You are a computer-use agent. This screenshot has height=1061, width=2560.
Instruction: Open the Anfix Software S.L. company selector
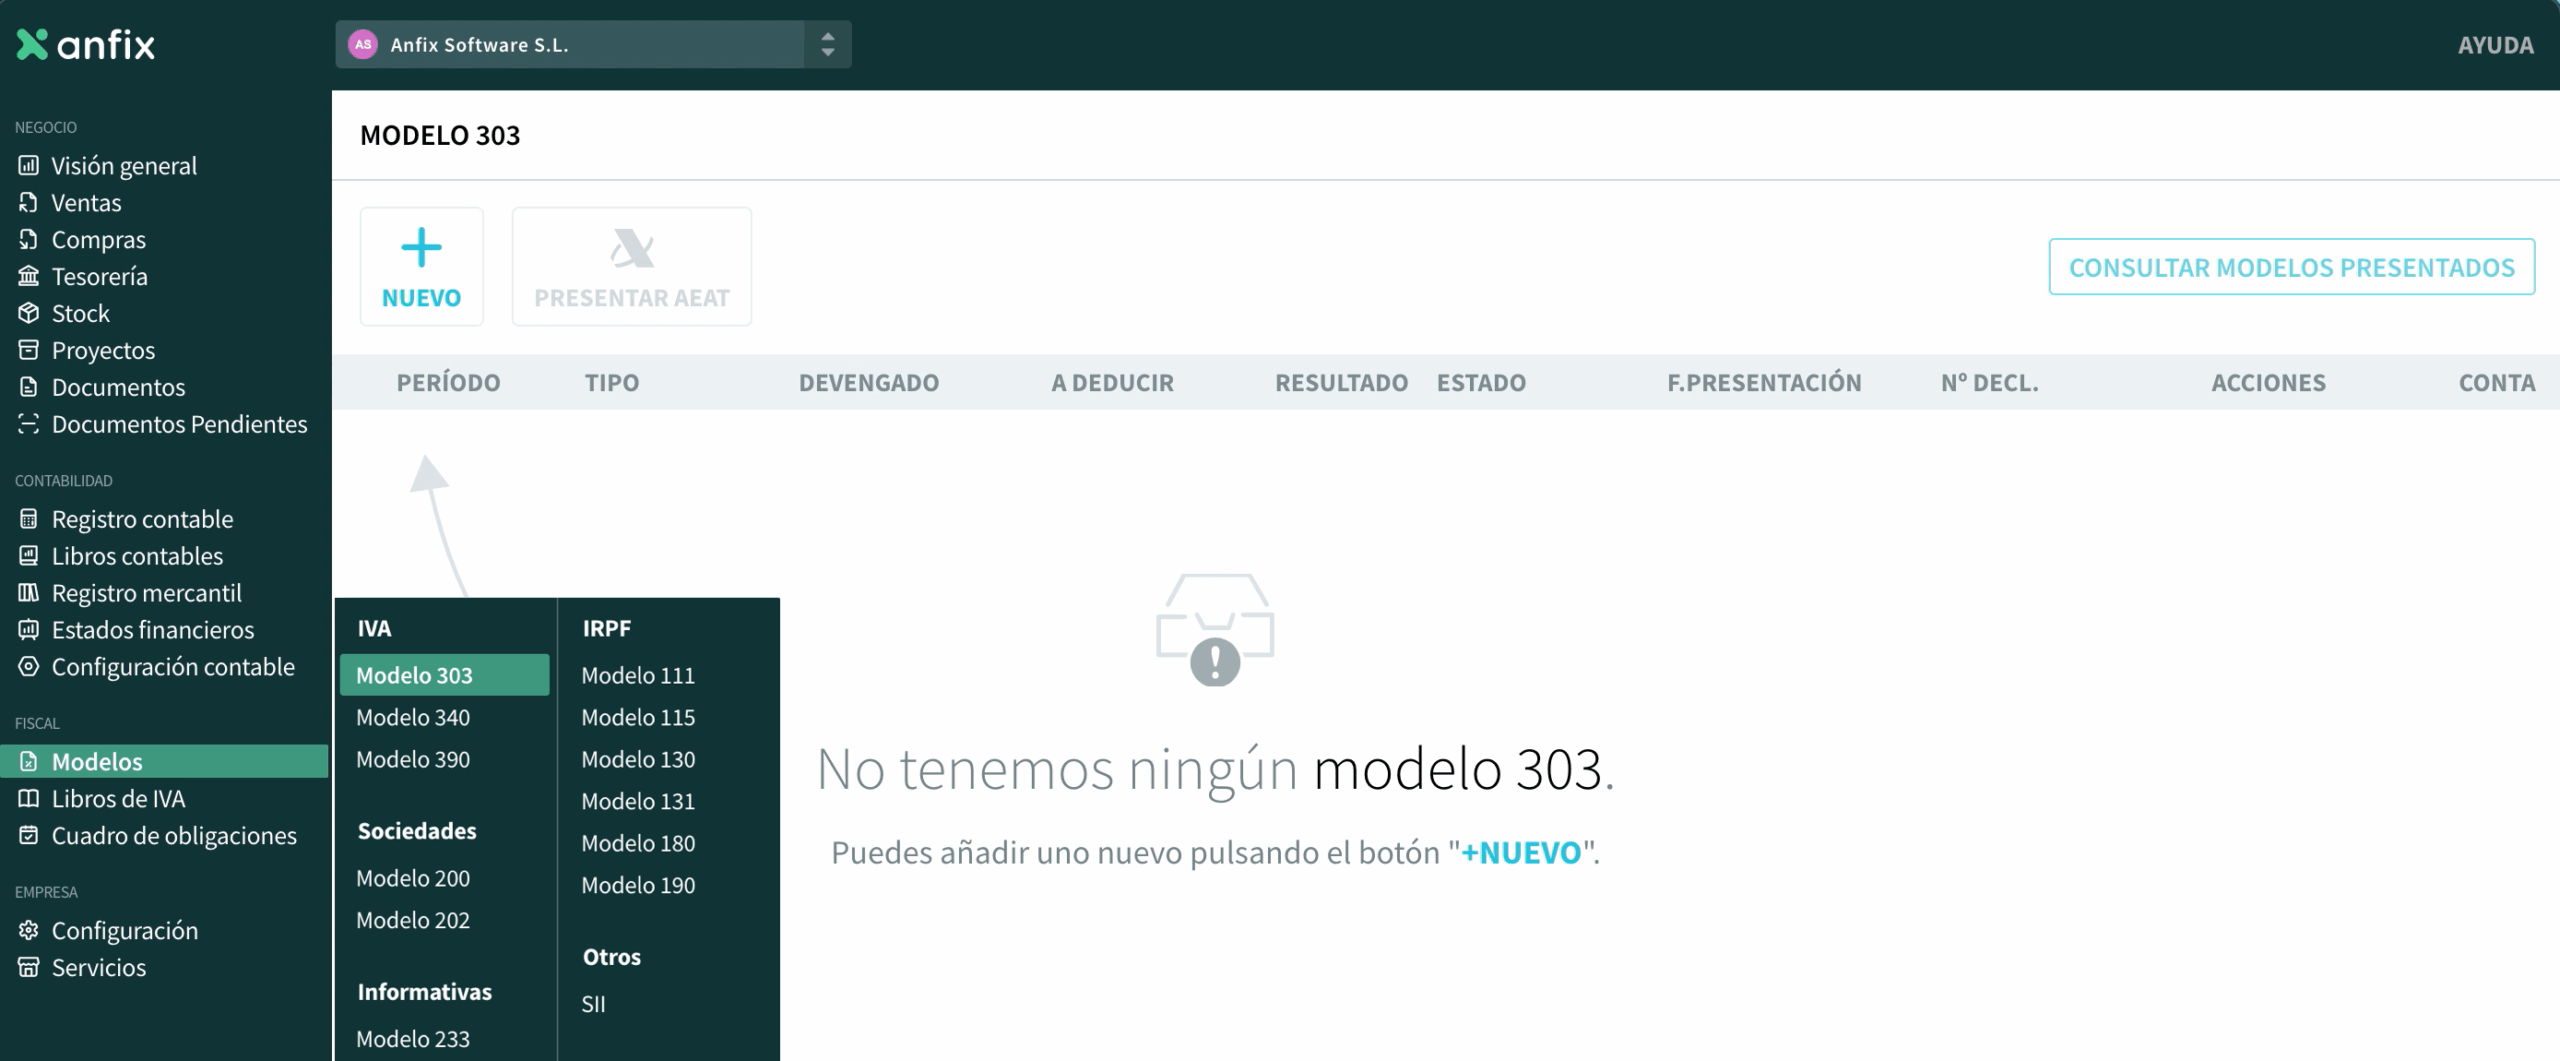point(570,45)
